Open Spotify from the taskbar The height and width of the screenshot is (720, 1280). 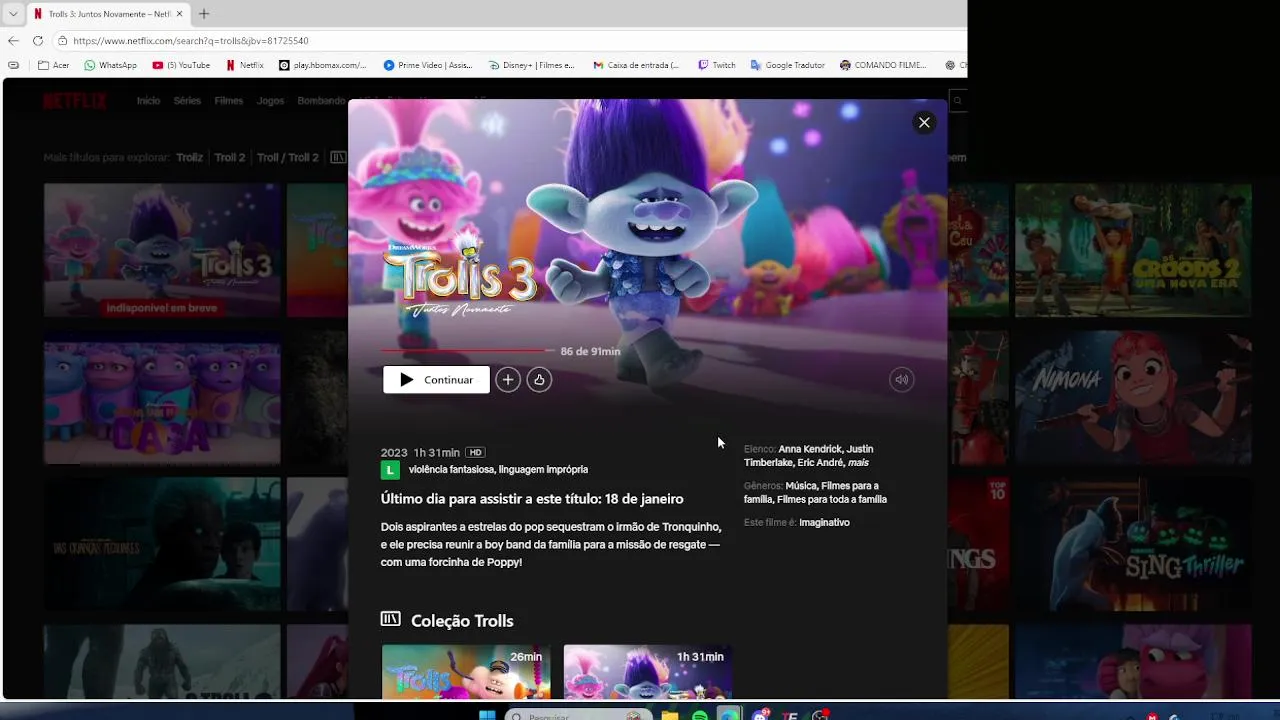click(x=700, y=716)
